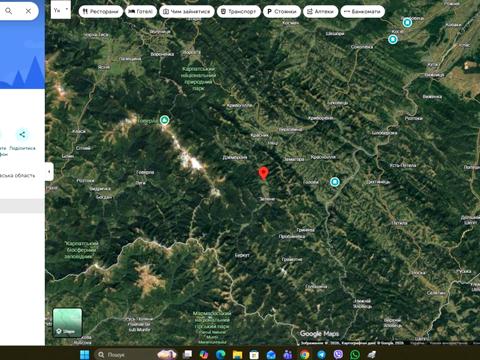Click the Говерла mountain peak marker
Screen dimensions: 480x360
(164, 120)
